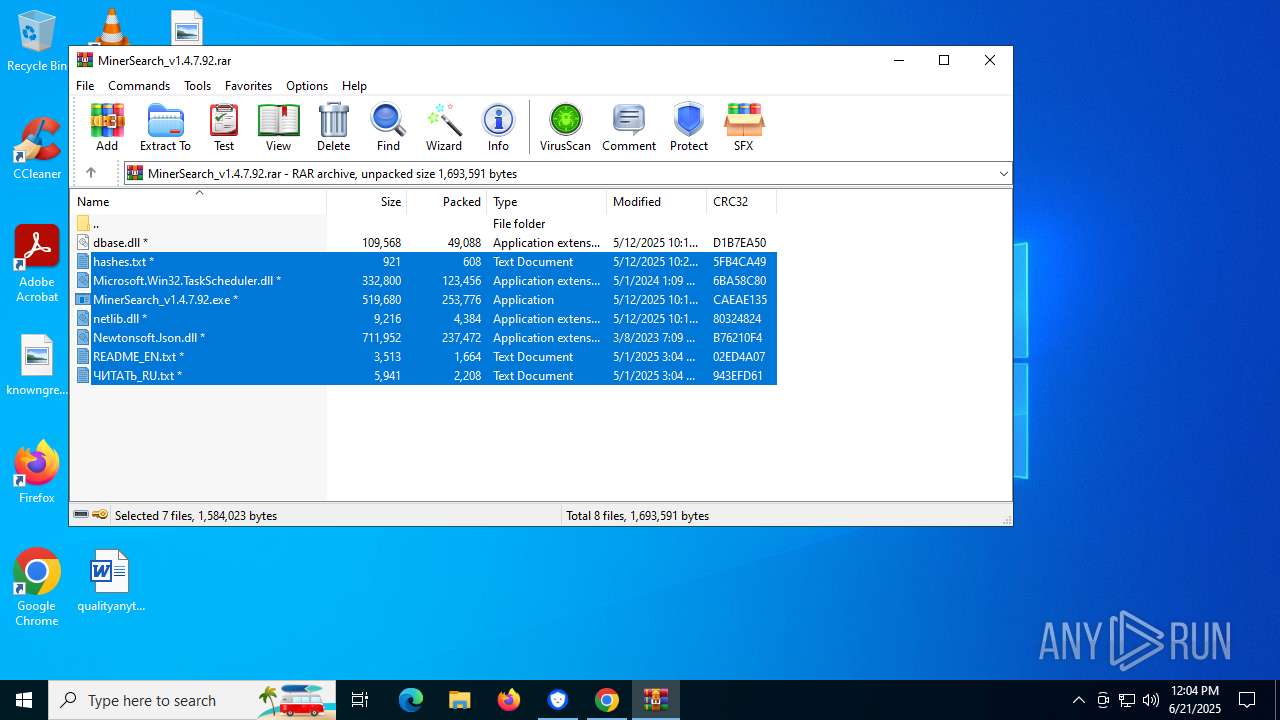Viewport: 1280px width, 720px height.
Task: Open Task View on taskbar
Action: pyautogui.click(x=360, y=700)
